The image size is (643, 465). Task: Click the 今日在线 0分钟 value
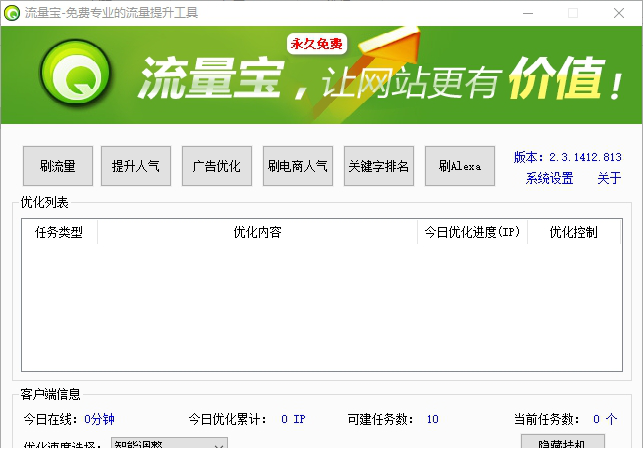[99, 419]
